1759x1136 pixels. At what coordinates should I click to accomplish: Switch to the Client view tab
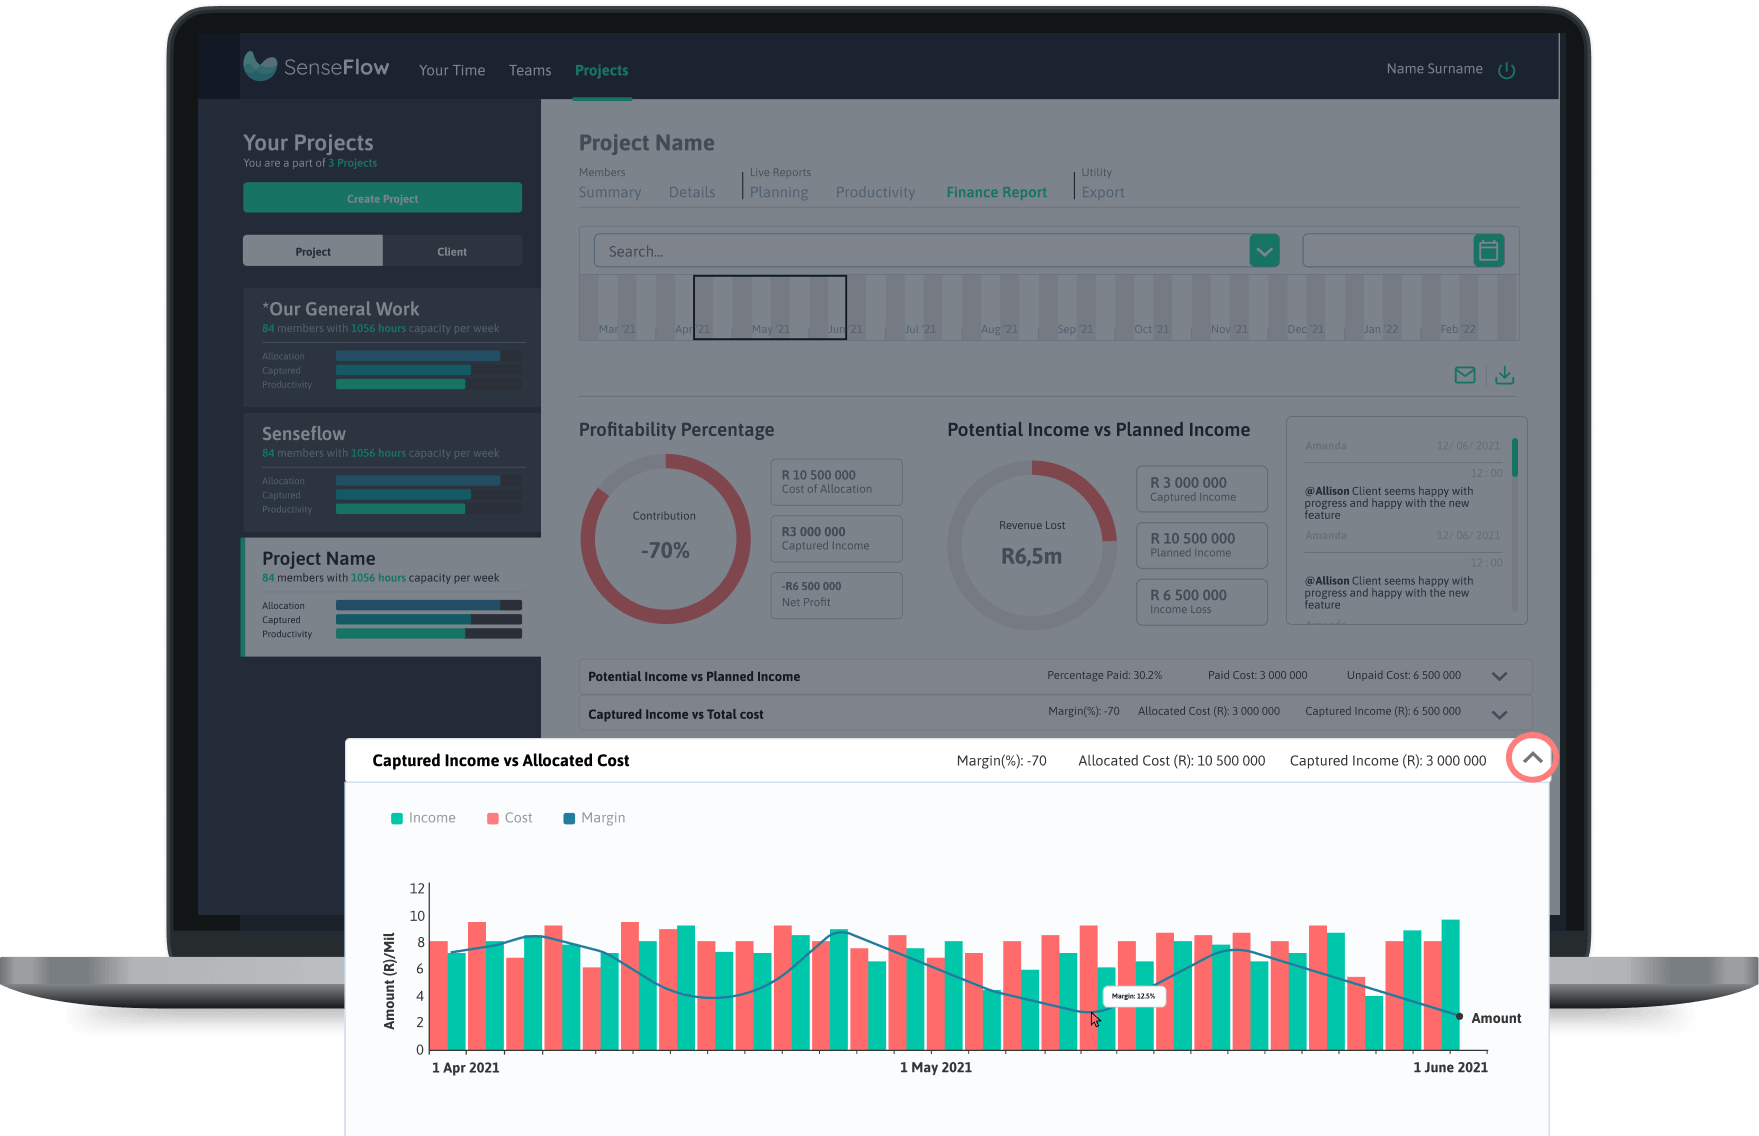(x=452, y=251)
